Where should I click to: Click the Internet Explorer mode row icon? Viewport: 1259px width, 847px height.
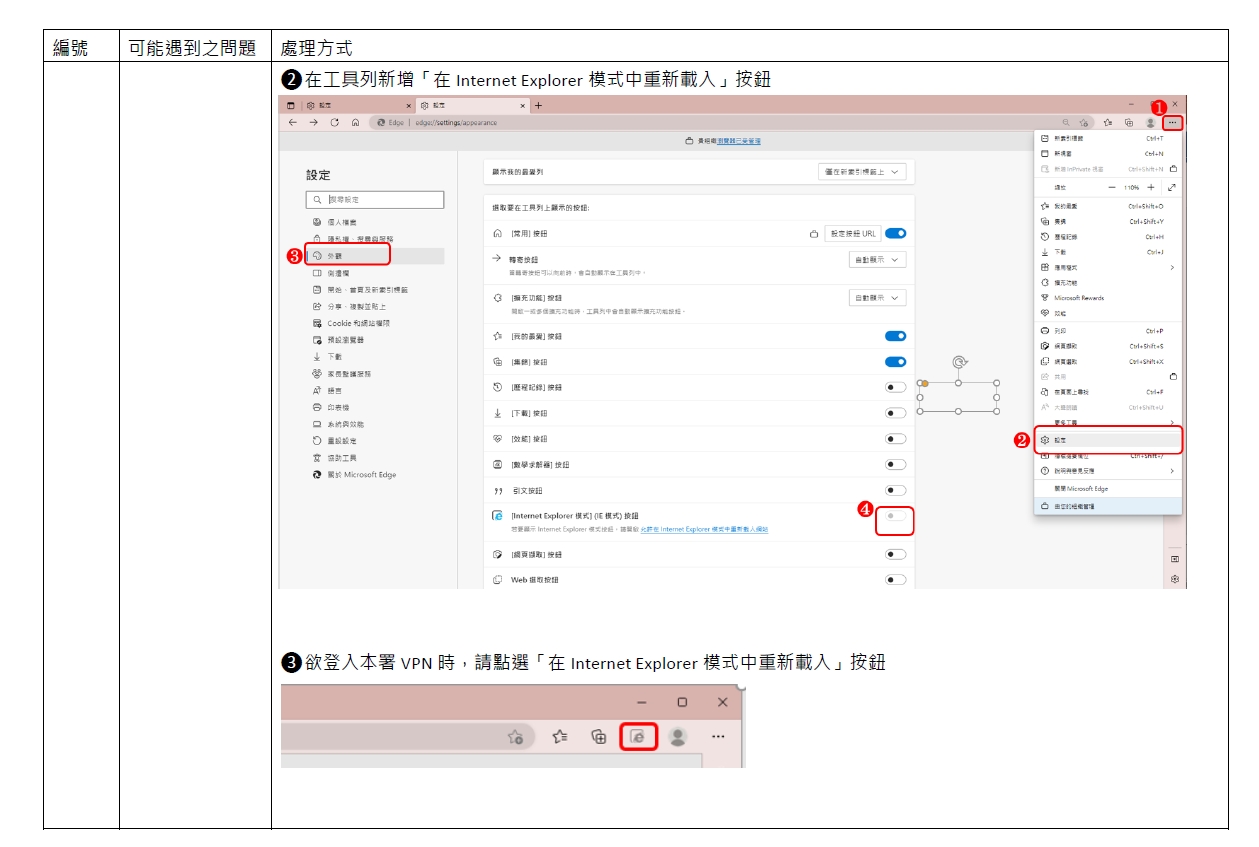coord(497,516)
